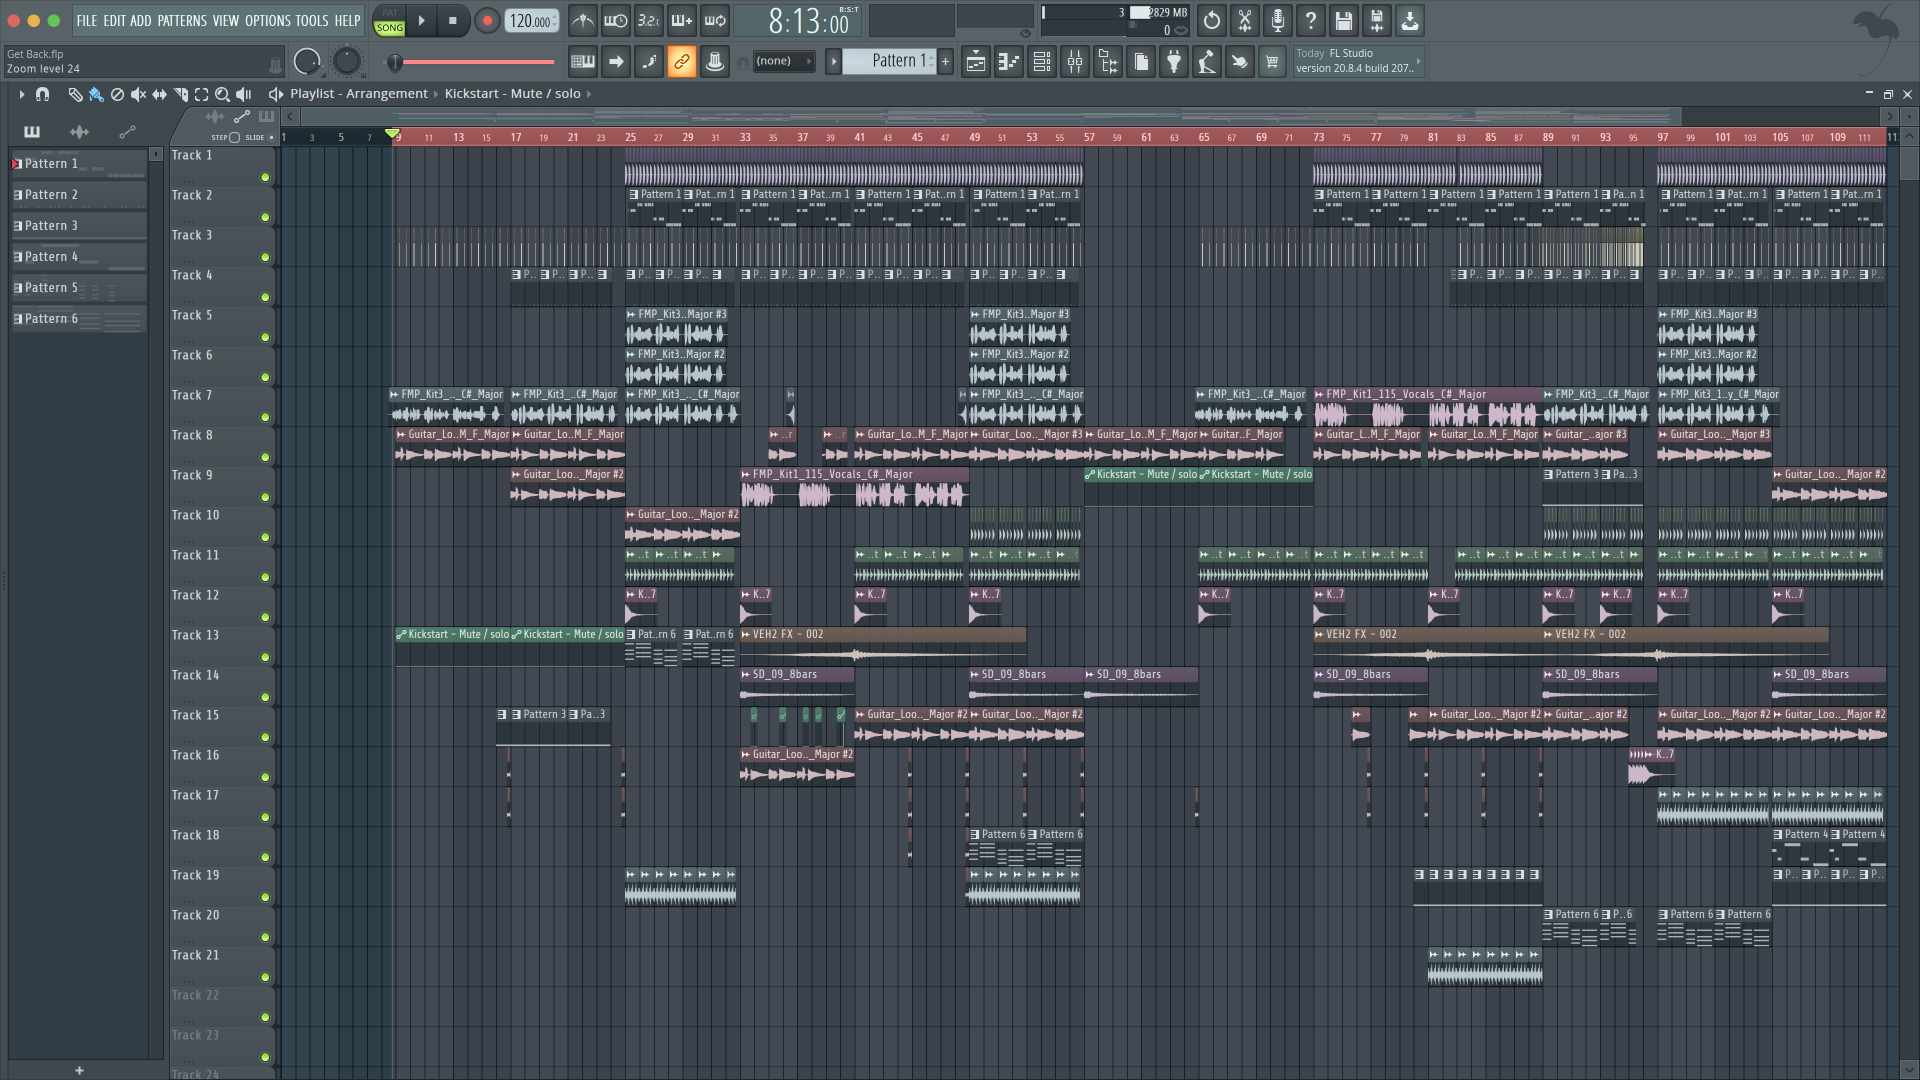
Task: Select the slip tool in playlist toolbar
Action: click(159, 94)
